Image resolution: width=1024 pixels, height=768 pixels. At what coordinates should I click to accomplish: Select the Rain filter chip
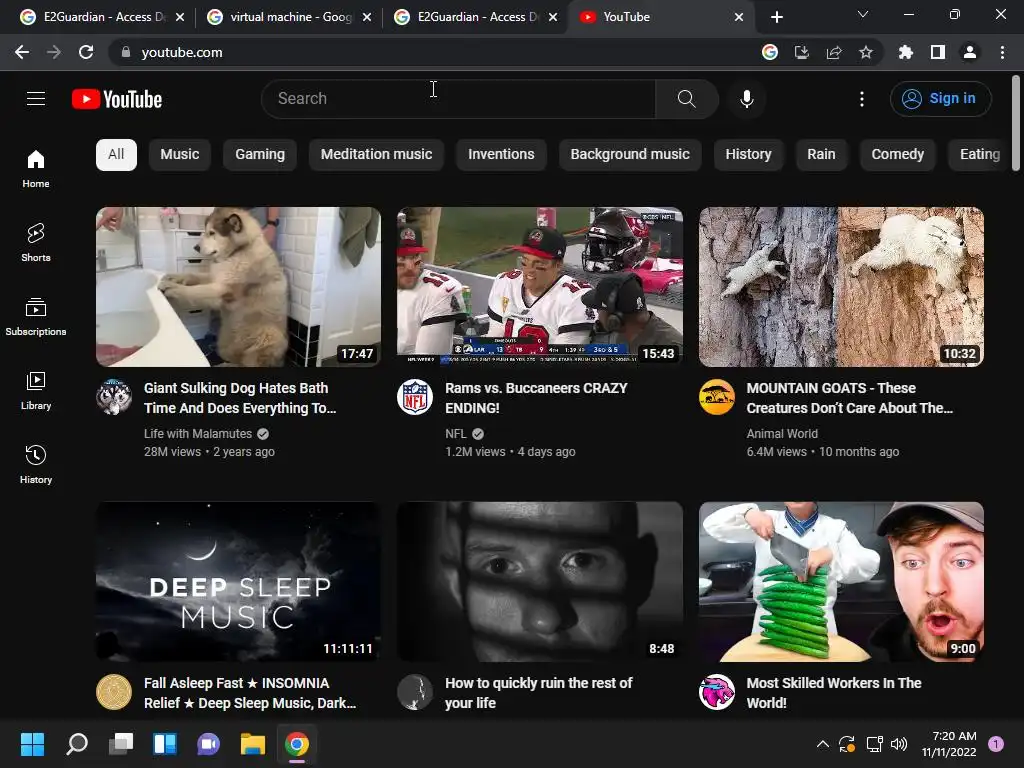click(821, 155)
